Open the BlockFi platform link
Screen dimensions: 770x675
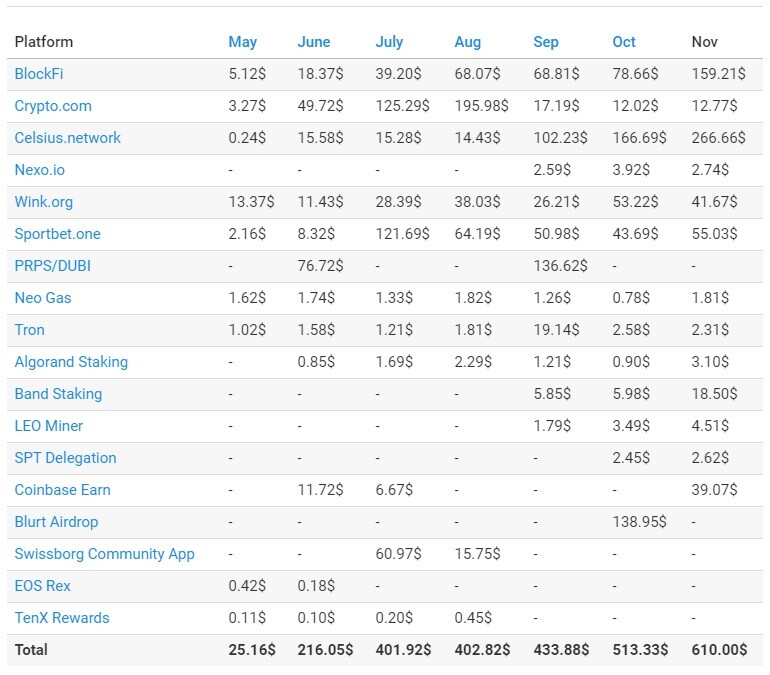pos(39,74)
